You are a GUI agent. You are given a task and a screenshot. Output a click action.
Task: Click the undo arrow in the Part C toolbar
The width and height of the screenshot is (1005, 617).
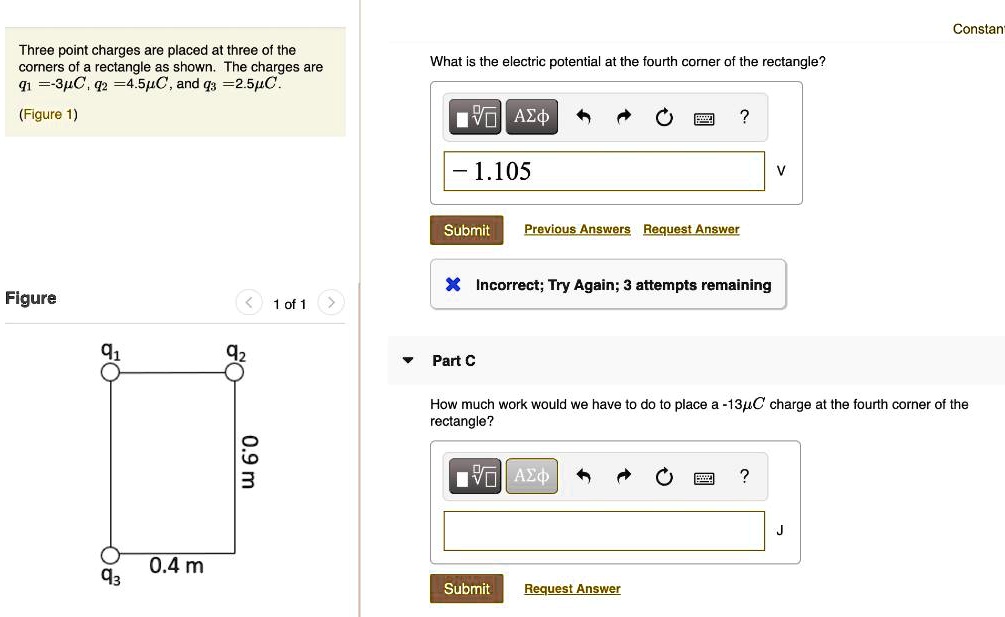tap(585, 478)
